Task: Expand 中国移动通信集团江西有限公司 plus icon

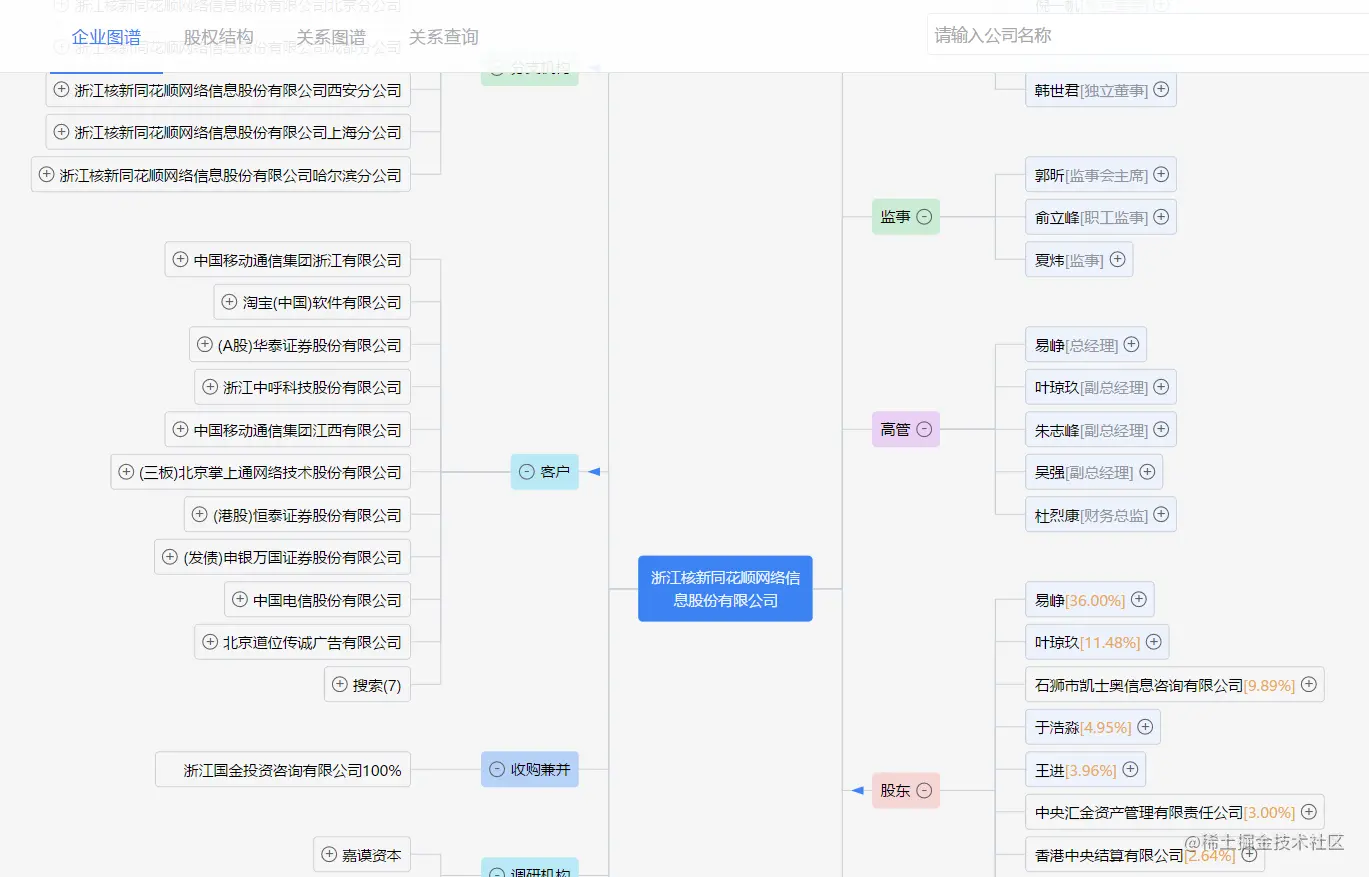Action: click(180, 429)
